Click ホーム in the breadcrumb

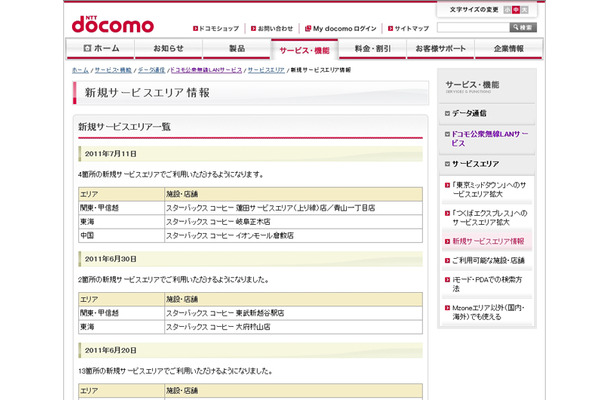[x=80, y=70]
